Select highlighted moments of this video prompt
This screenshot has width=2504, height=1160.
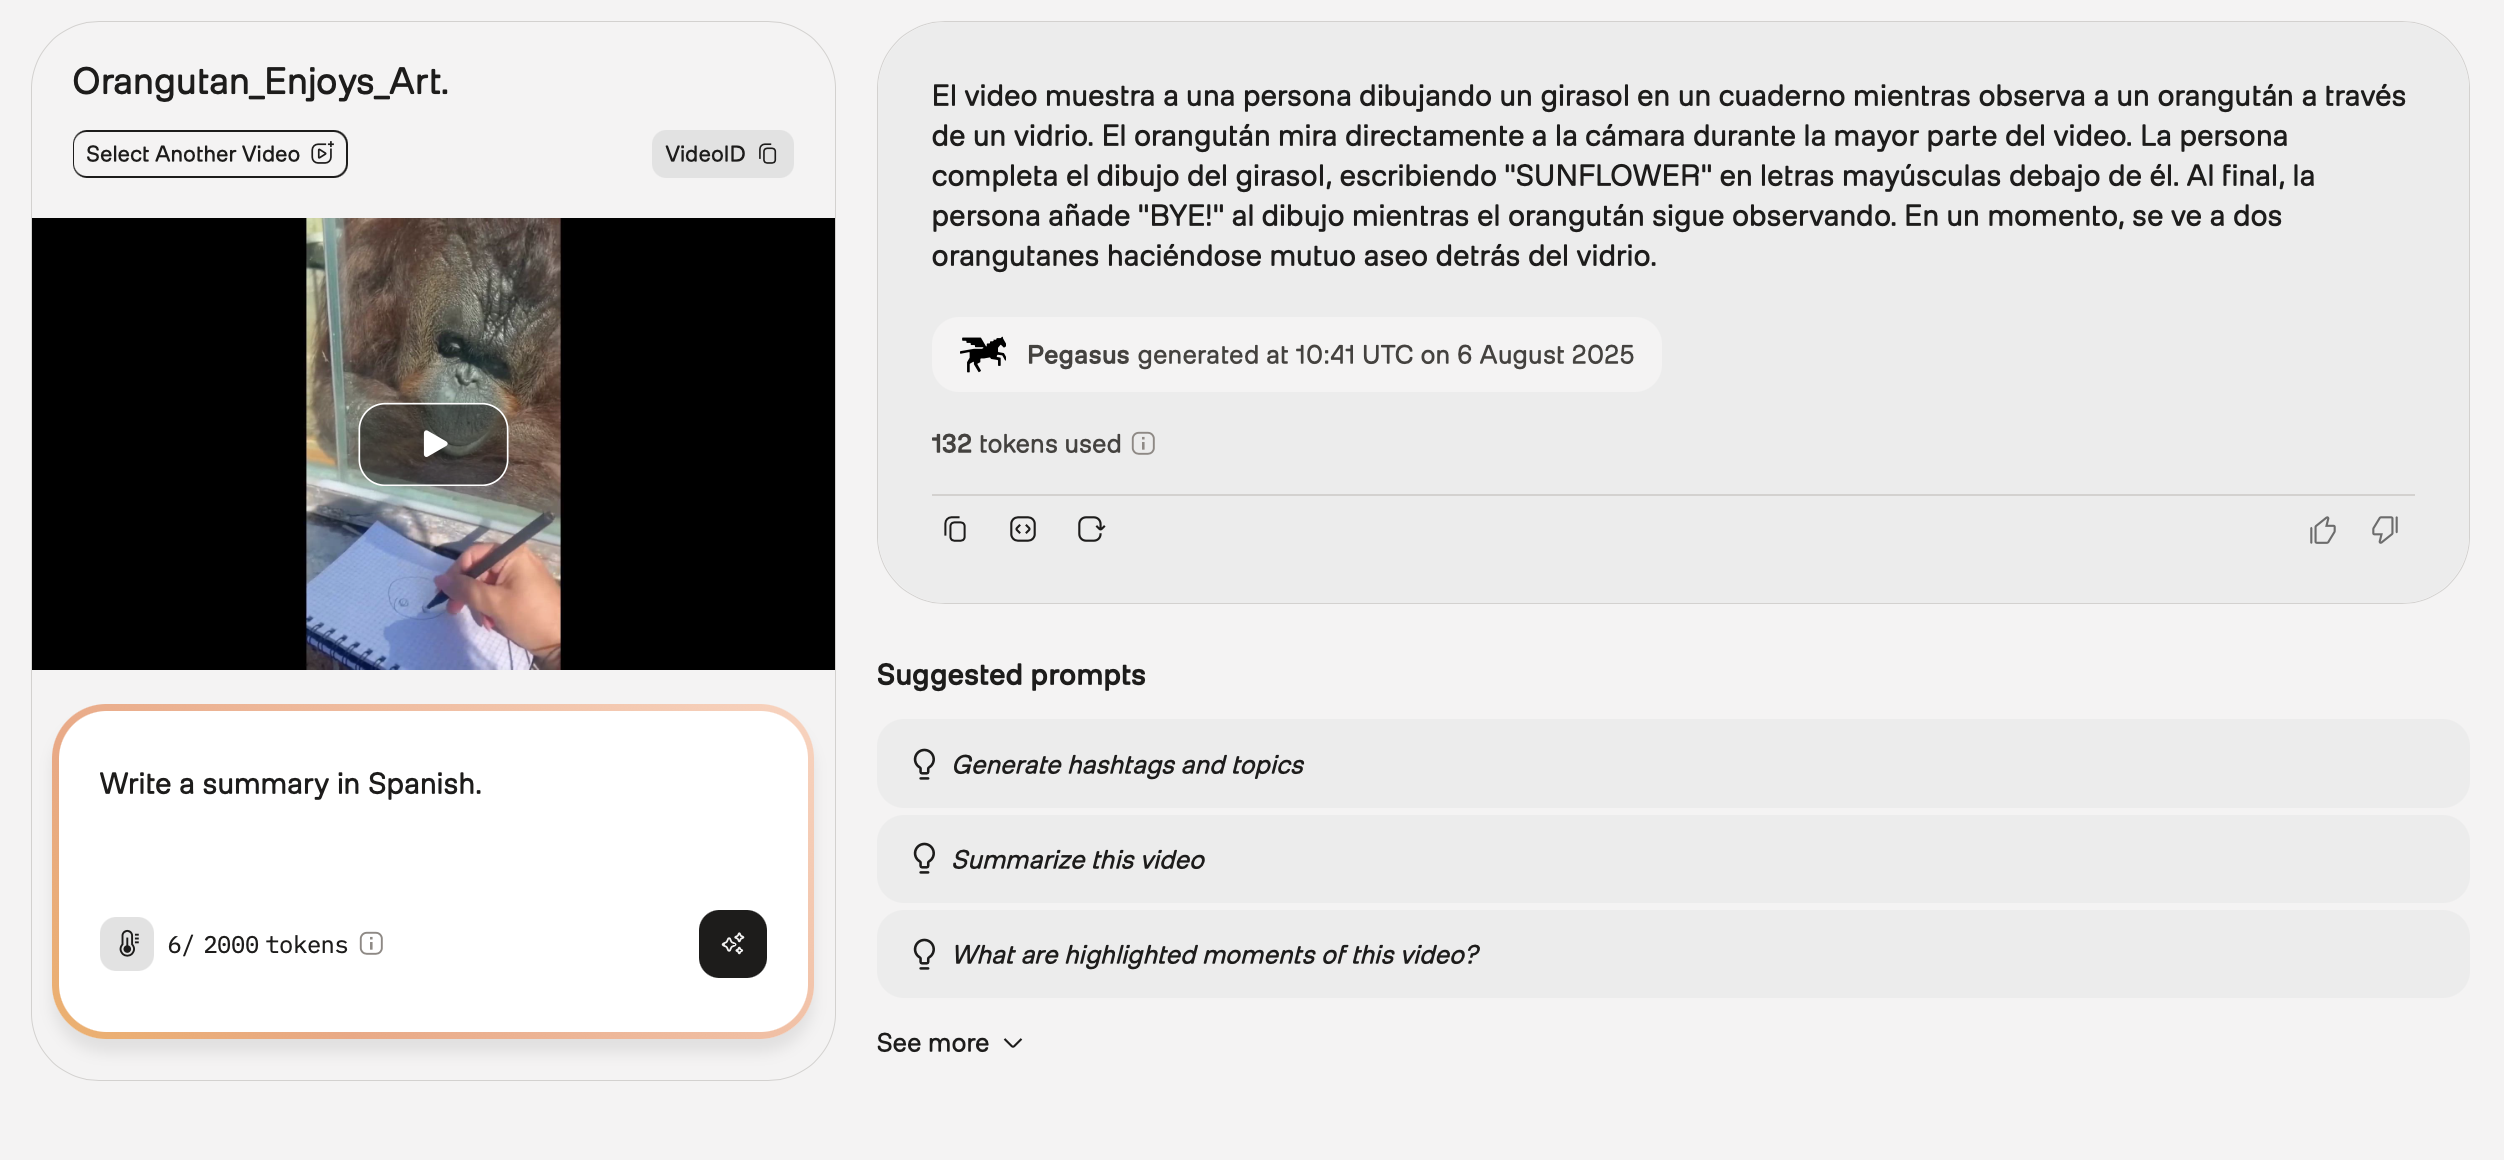1672,954
